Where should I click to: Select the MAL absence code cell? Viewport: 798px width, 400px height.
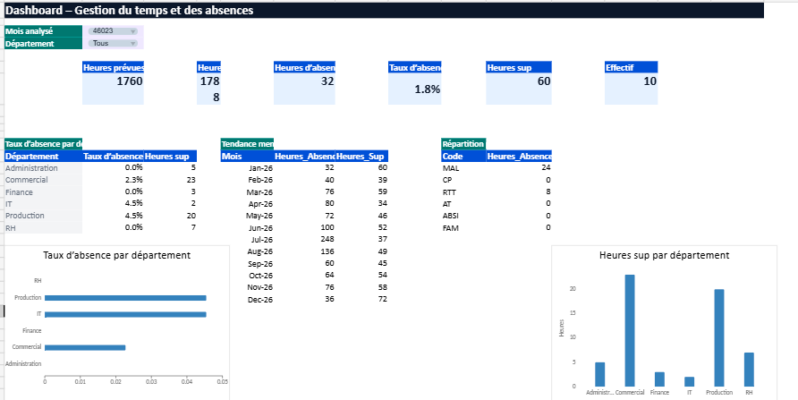point(464,168)
